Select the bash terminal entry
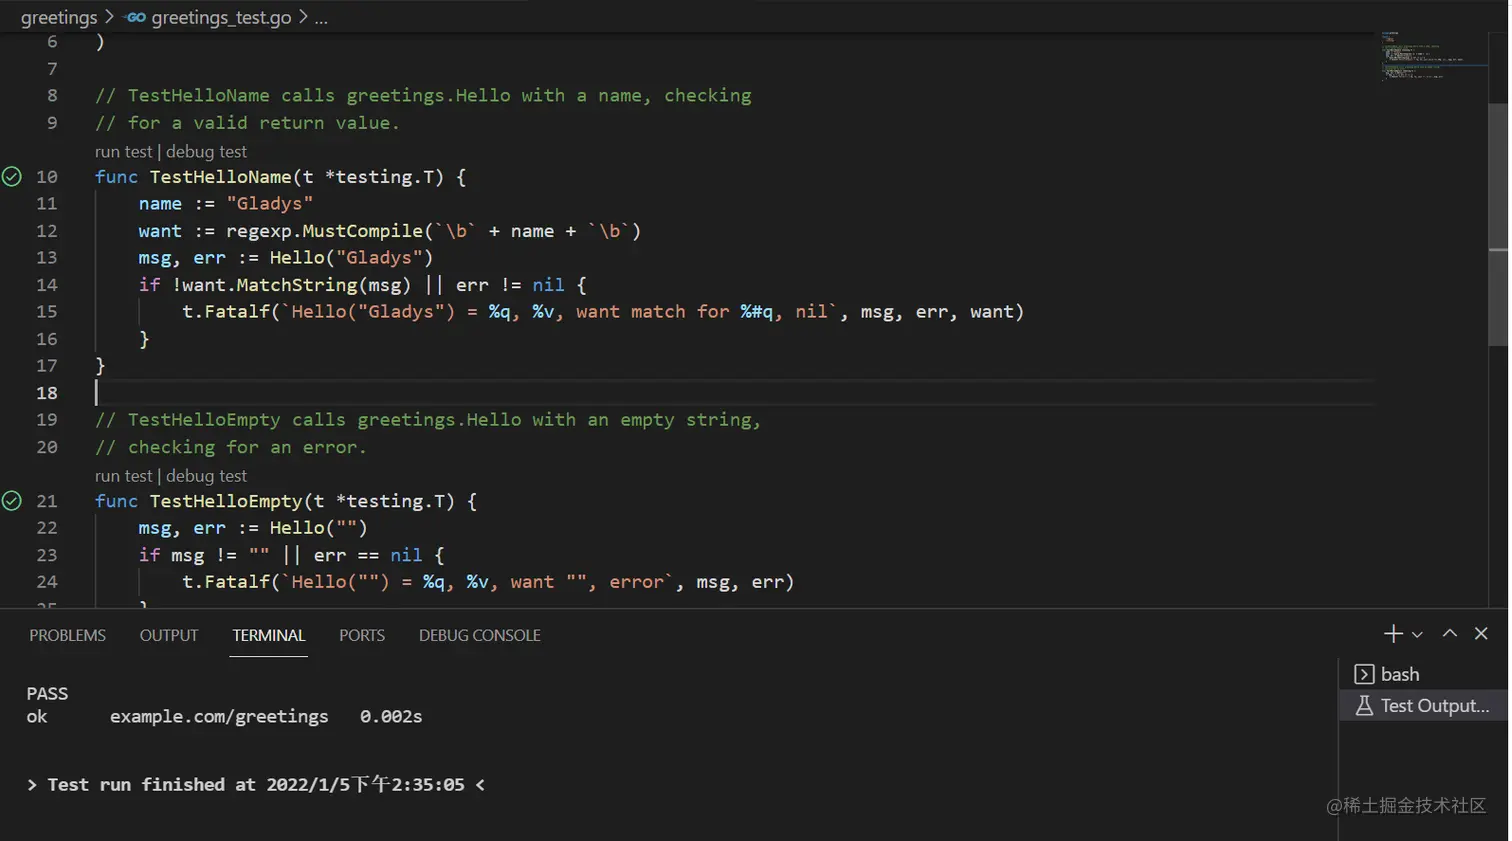 (x=1423, y=674)
